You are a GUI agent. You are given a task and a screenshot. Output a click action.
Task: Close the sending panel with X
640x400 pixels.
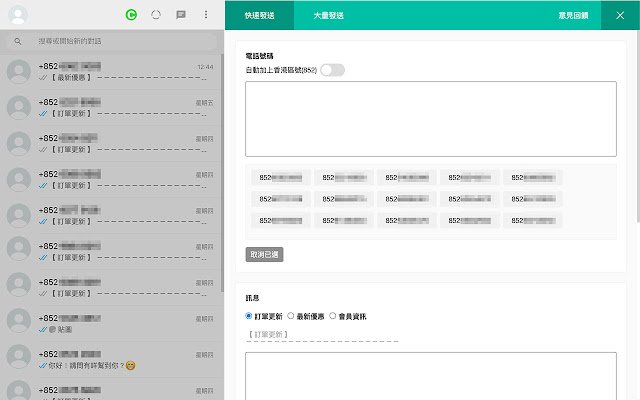(620, 15)
